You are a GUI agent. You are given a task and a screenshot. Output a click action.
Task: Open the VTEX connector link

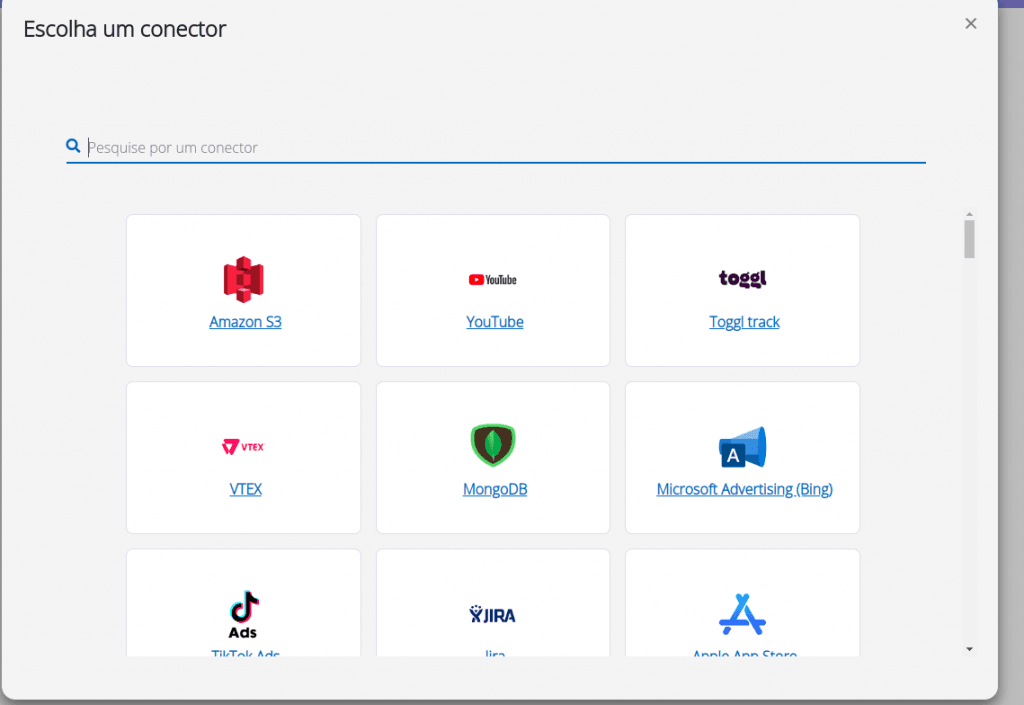(245, 489)
